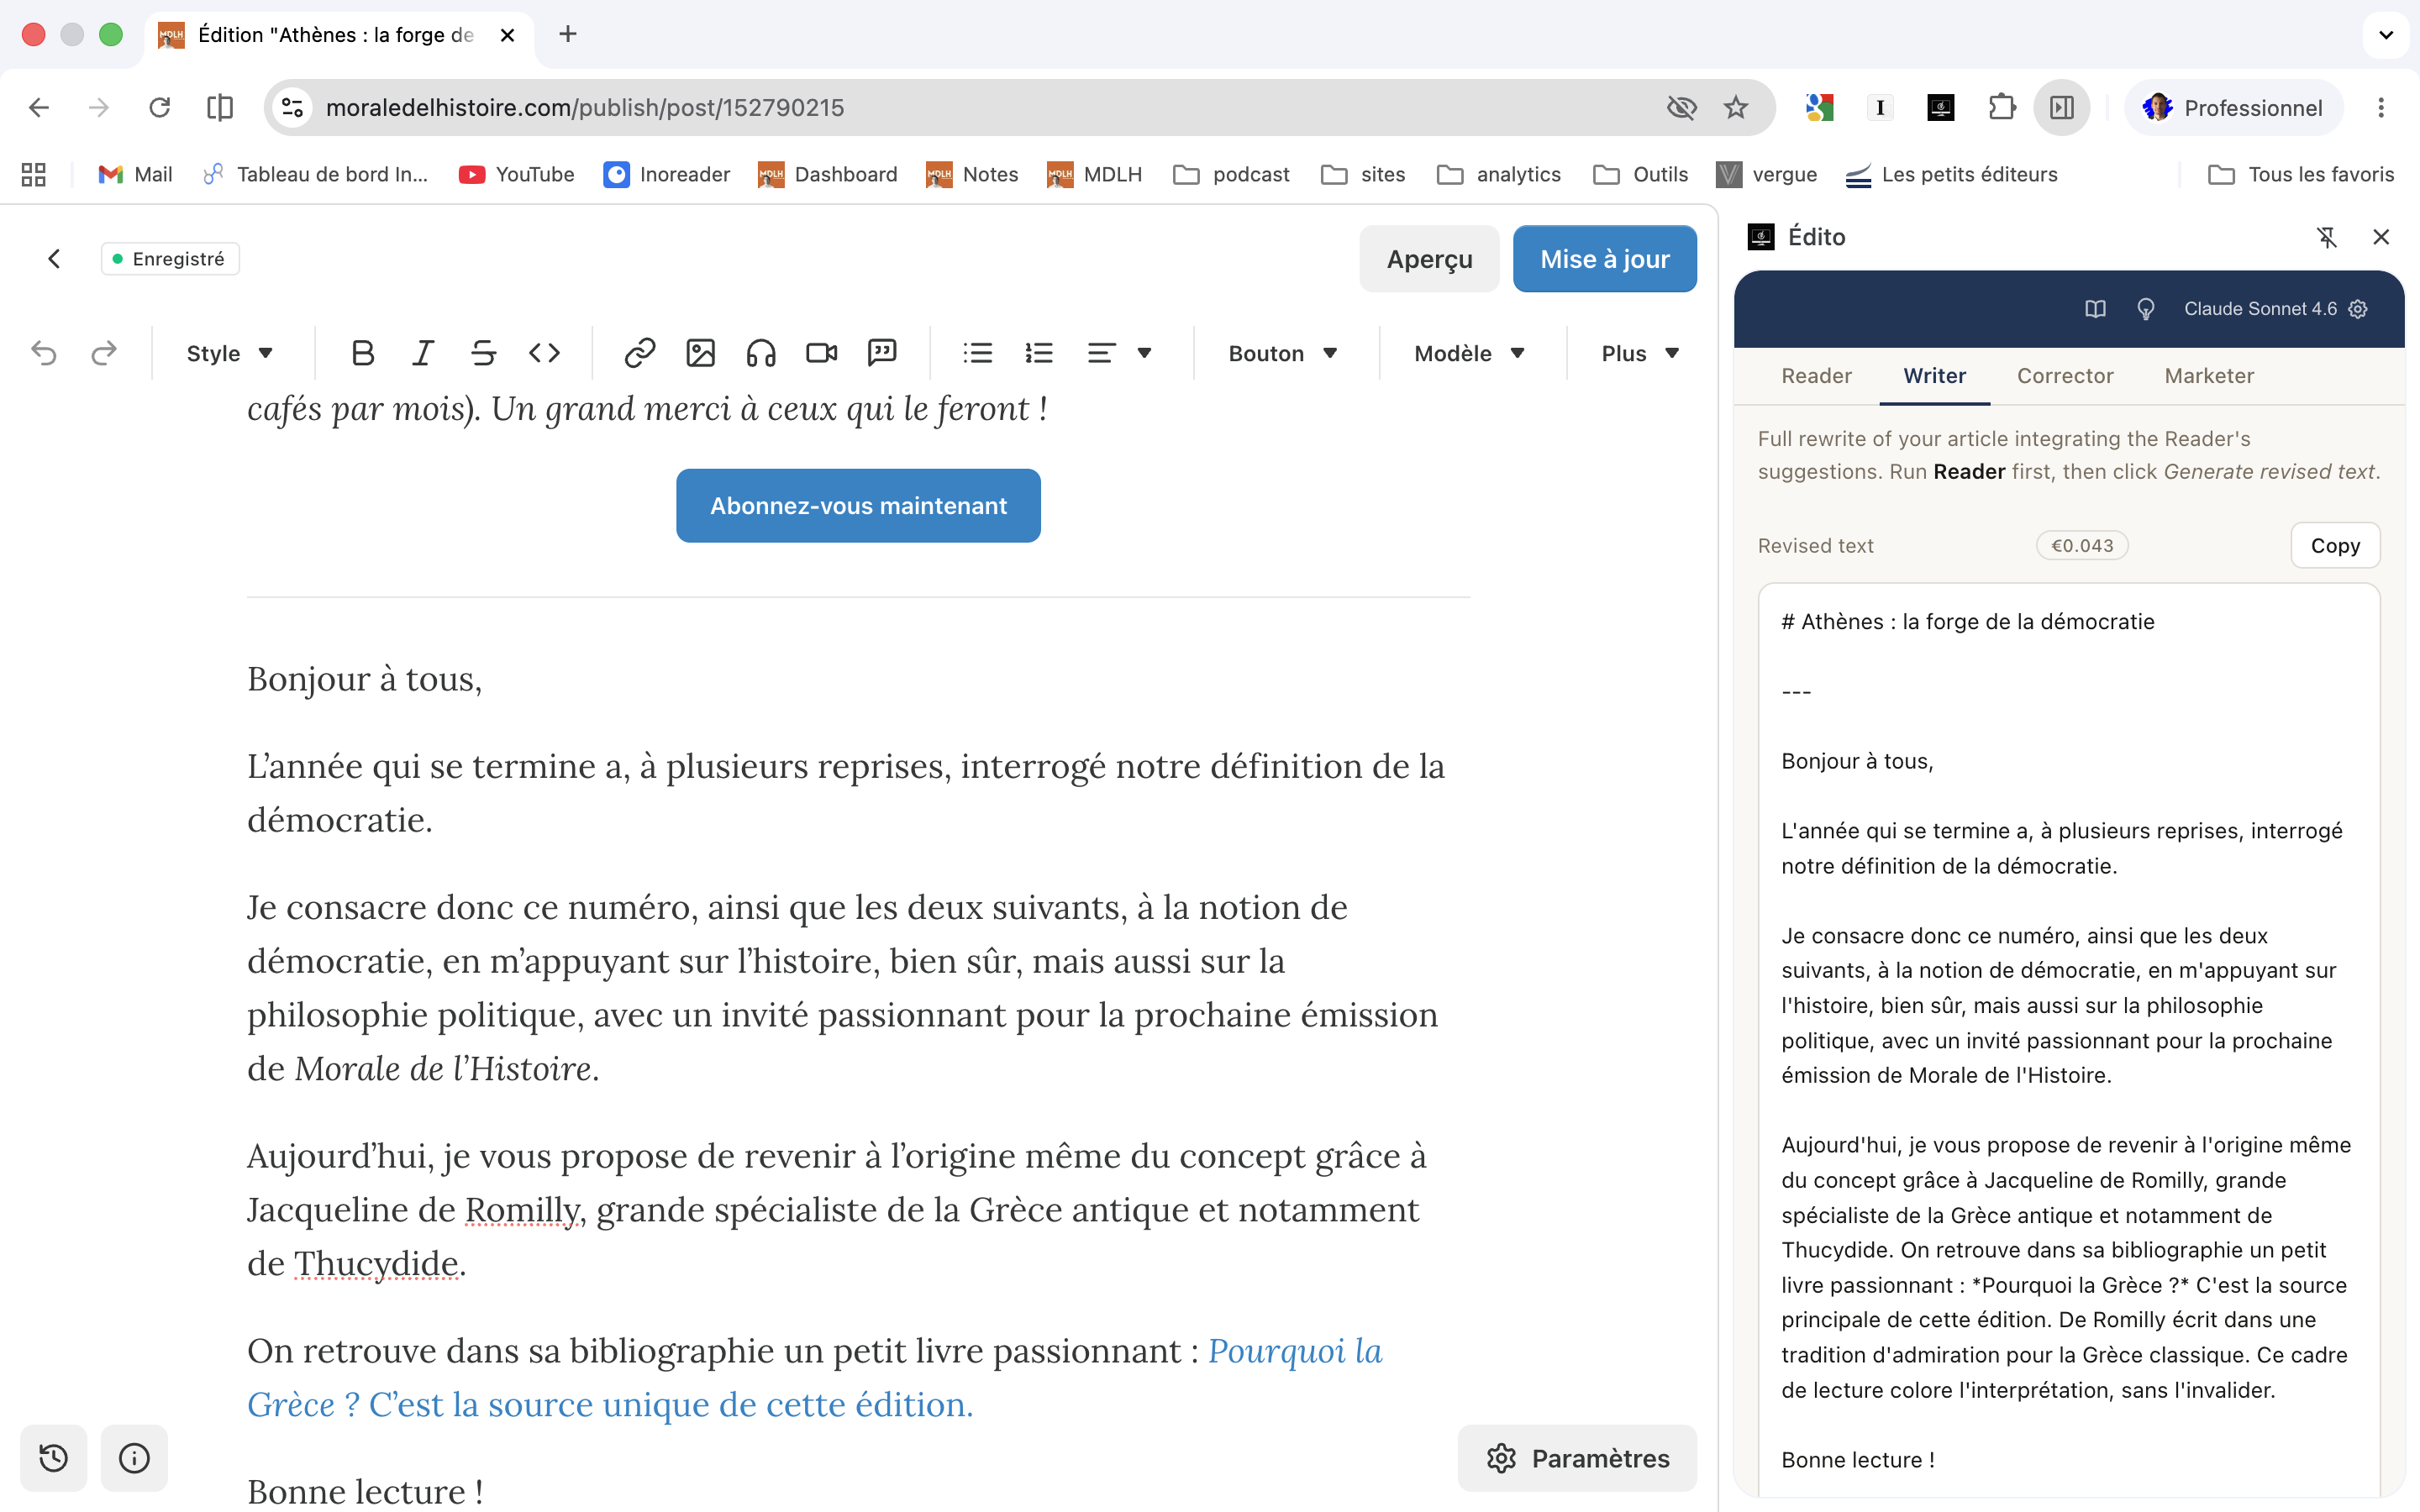This screenshot has height=1512, width=2420.
Task: Insert a video using the camera icon
Action: [821, 353]
